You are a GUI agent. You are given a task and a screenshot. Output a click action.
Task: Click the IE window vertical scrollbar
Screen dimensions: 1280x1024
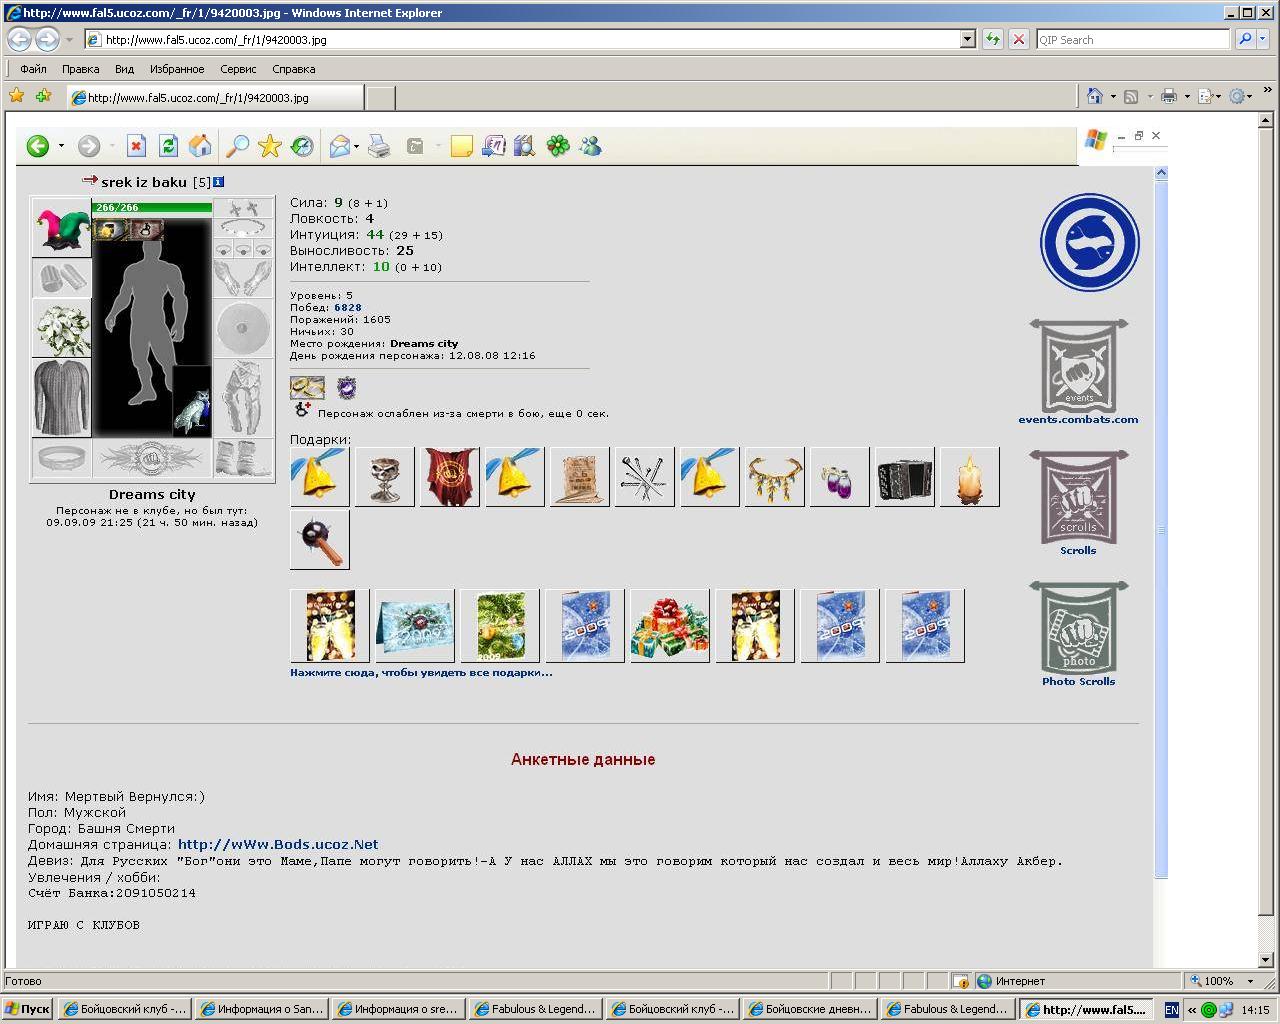pos(1265,540)
